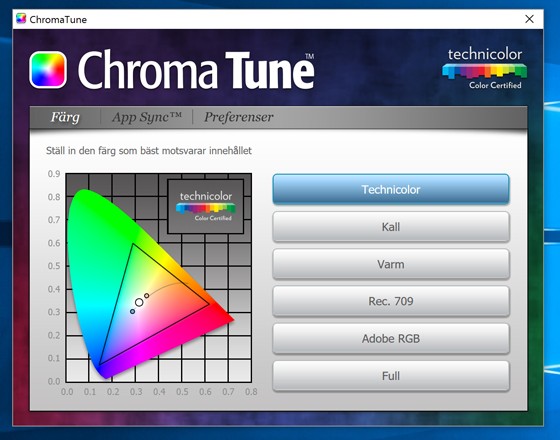
Task: Select the large white point circle on chart
Action: [139, 302]
